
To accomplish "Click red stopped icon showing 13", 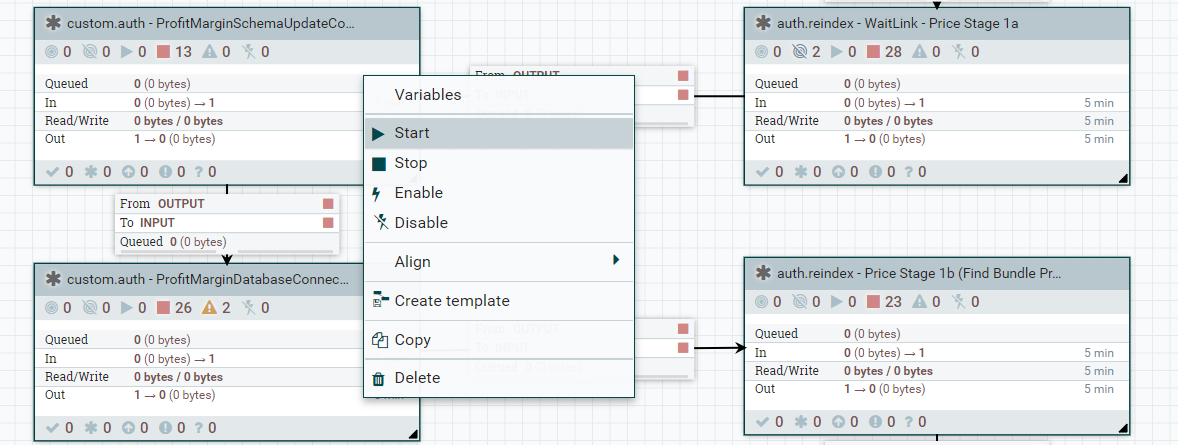I will point(162,52).
